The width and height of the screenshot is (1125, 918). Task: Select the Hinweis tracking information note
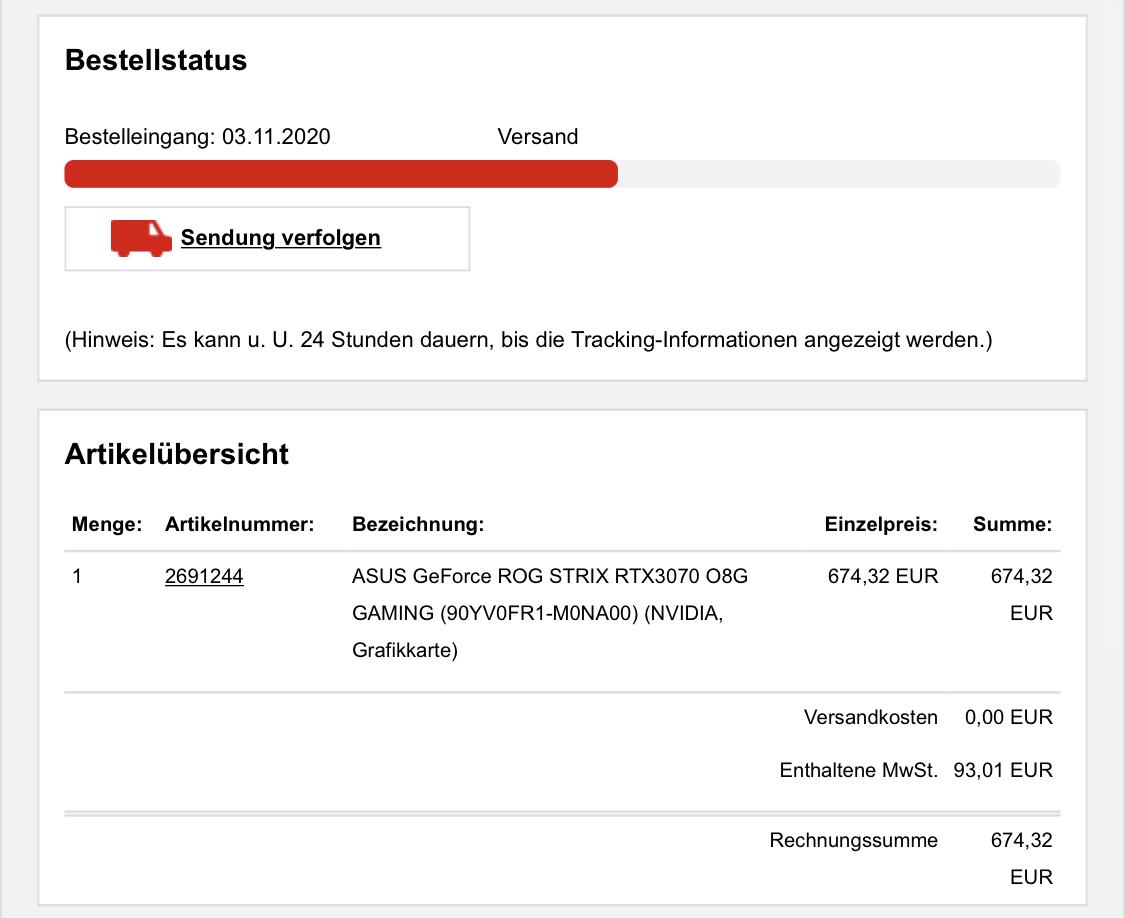click(529, 339)
